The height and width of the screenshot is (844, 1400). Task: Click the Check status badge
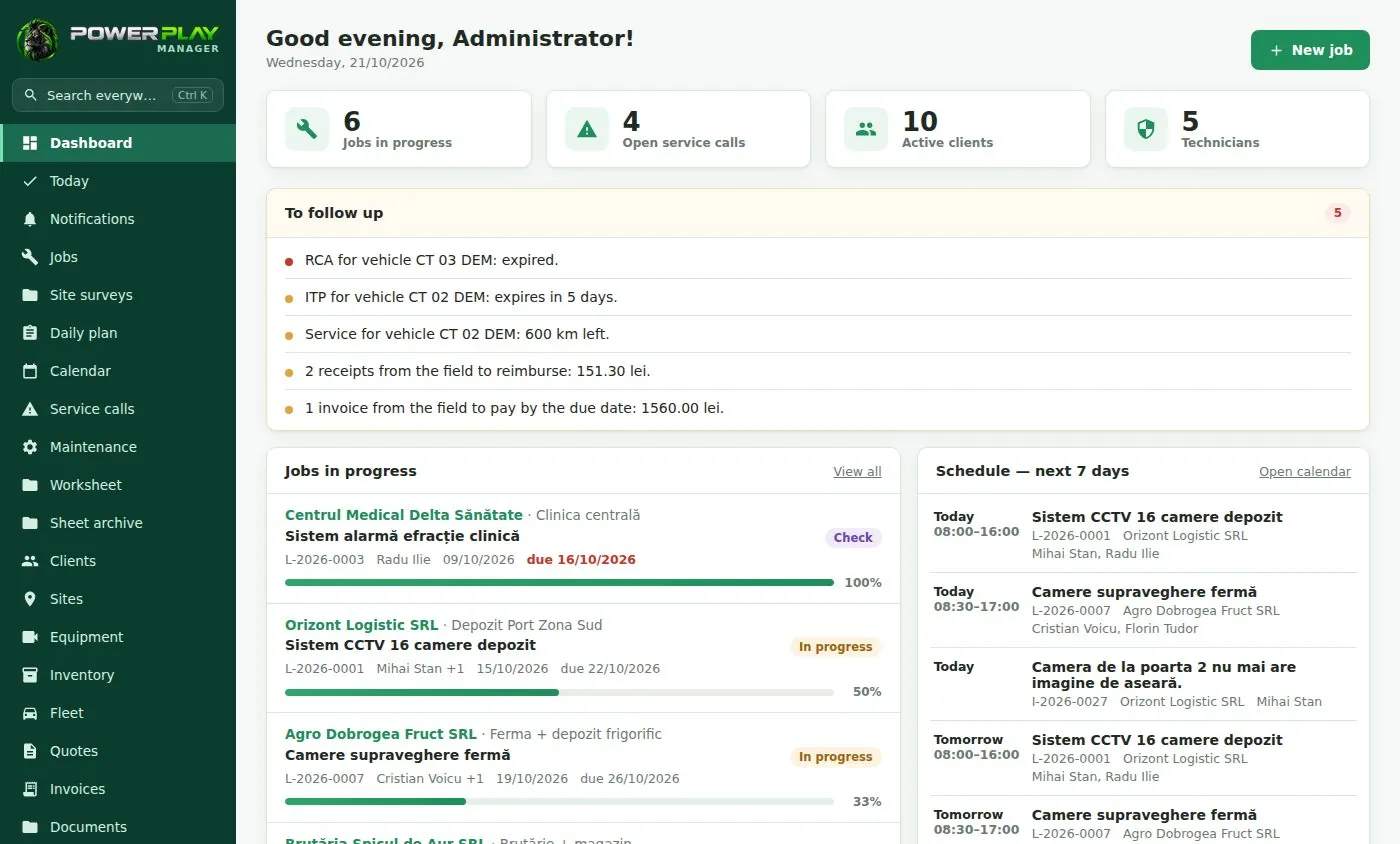853,537
